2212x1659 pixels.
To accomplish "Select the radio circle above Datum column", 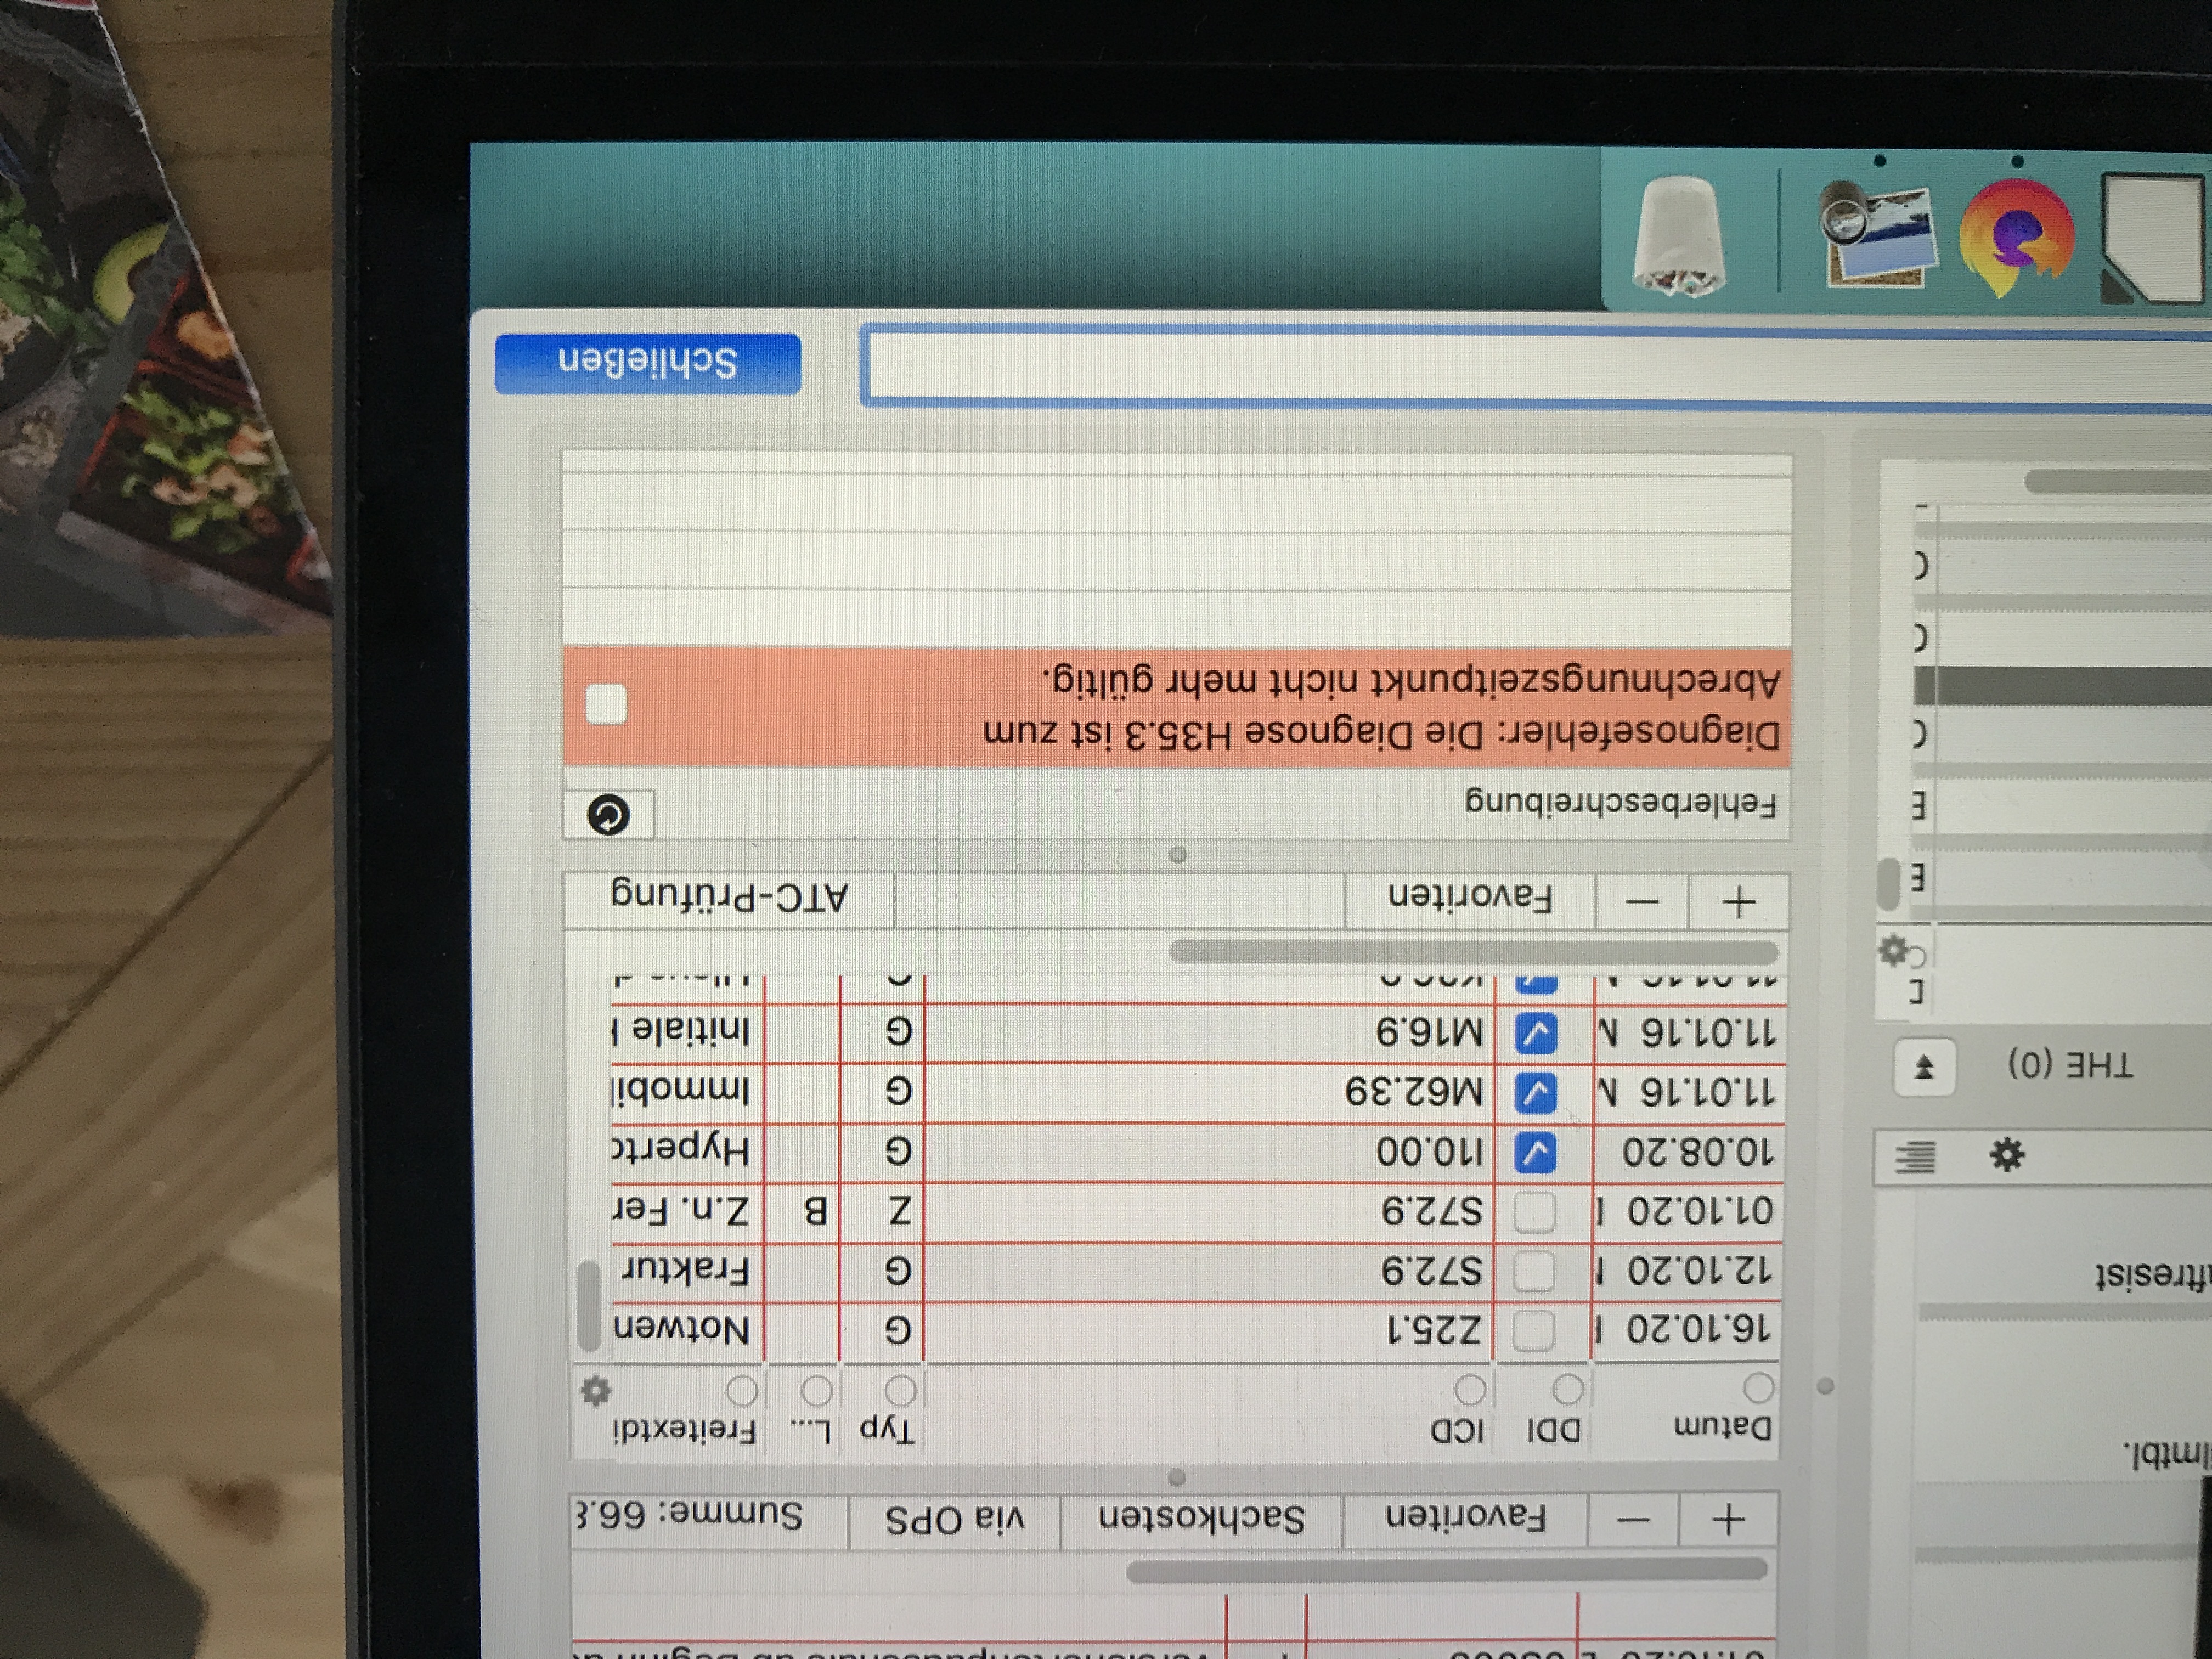I will [x=1758, y=1387].
